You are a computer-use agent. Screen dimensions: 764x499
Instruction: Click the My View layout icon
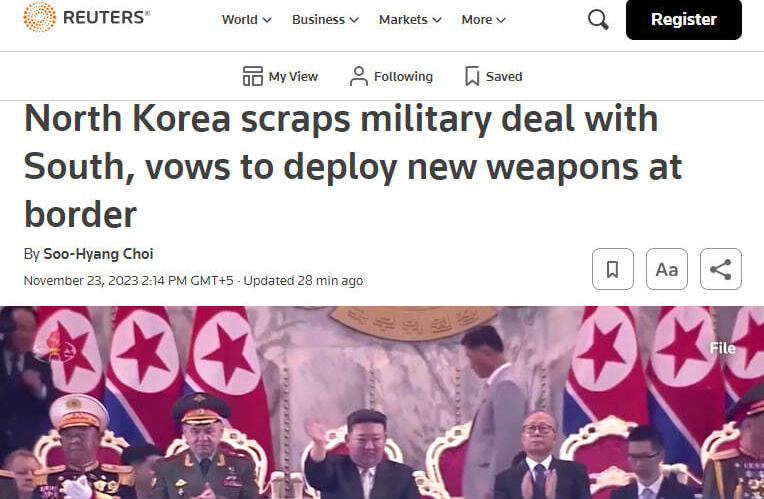[252, 76]
